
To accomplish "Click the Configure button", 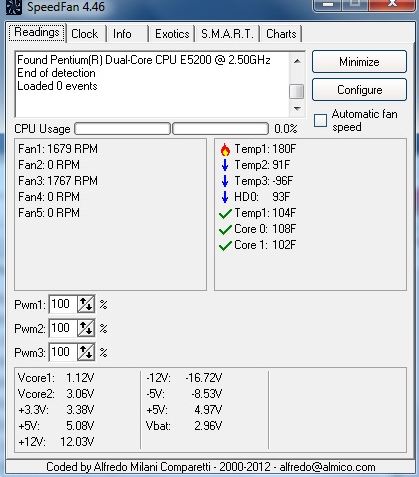I will point(359,90).
